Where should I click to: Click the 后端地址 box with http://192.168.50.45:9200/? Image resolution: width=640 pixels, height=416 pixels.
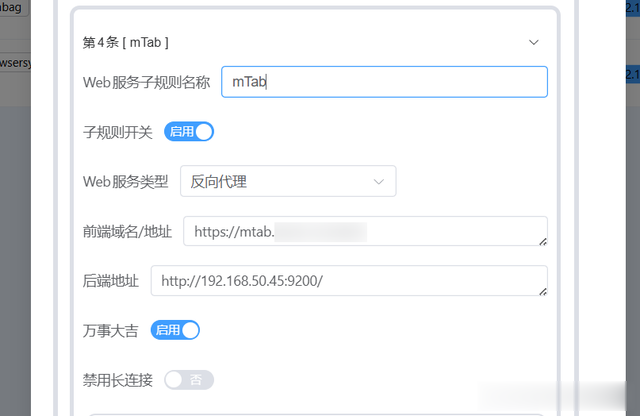[x=349, y=281]
